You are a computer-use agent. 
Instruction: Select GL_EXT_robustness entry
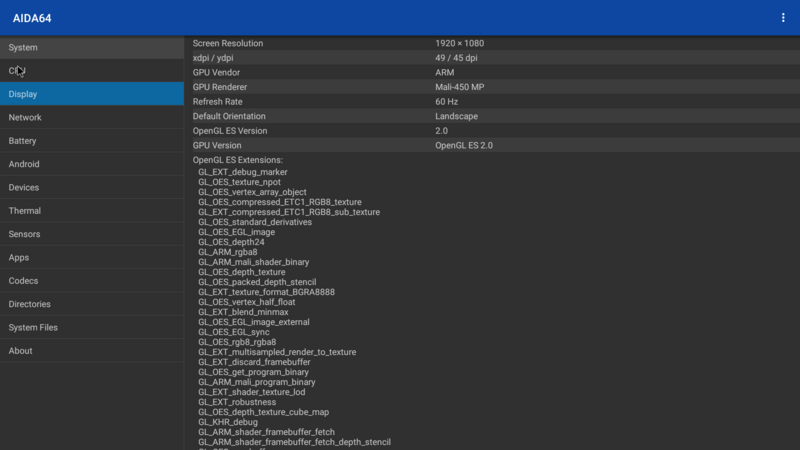coord(237,402)
